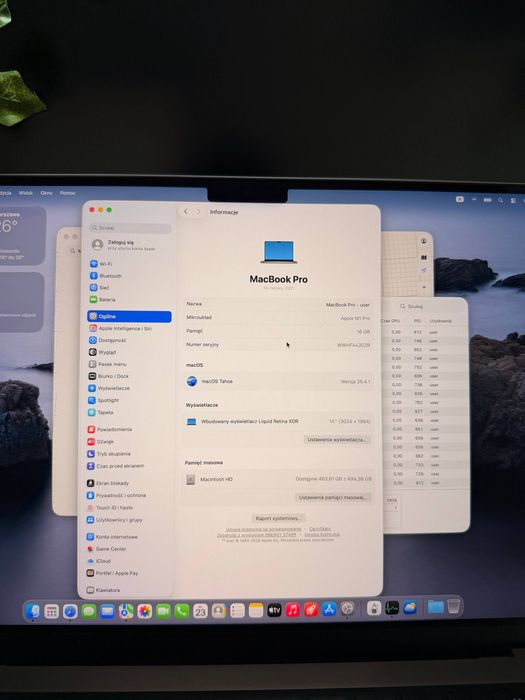525x700 pixels.
Task: Open Finder from the Dock
Action: point(33,611)
